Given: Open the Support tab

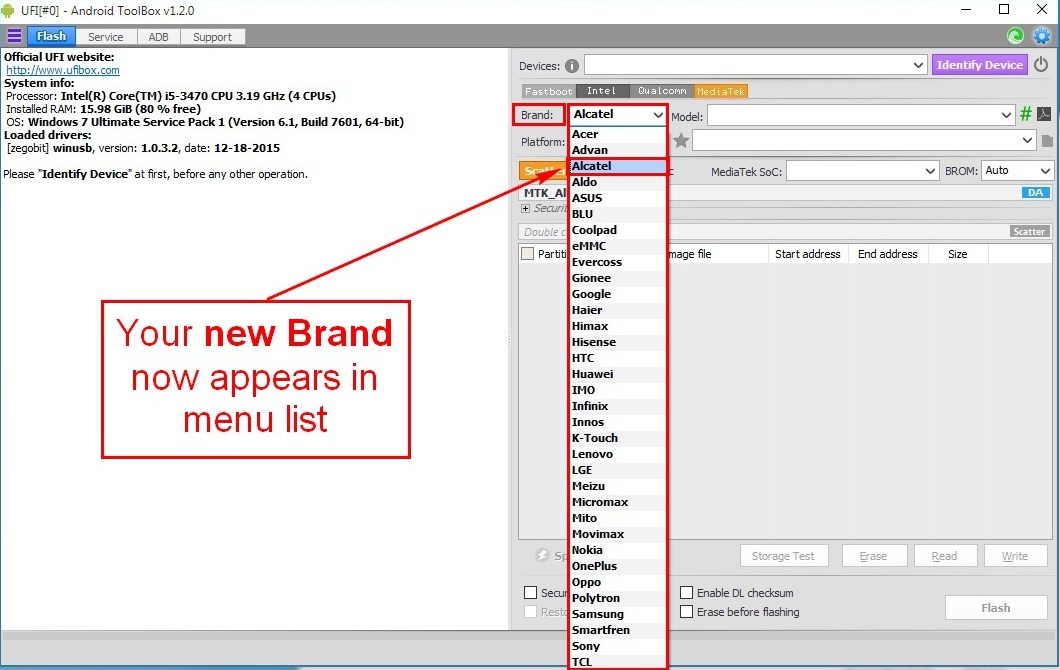Looking at the screenshot, I should coord(212,37).
